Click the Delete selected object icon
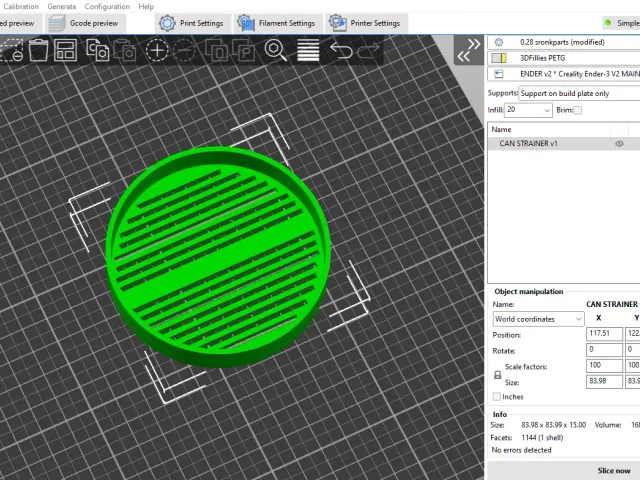640x480 pixels. click(x=11, y=50)
